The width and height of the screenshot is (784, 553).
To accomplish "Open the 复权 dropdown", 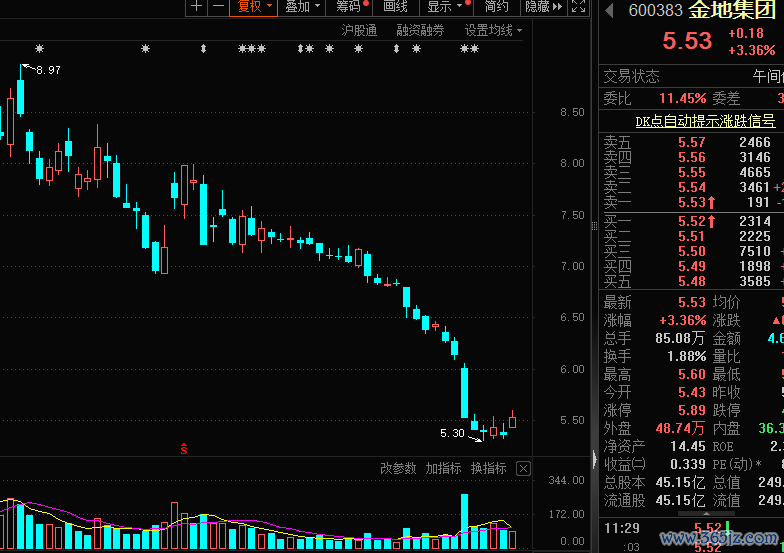I will [x=254, y=7].
